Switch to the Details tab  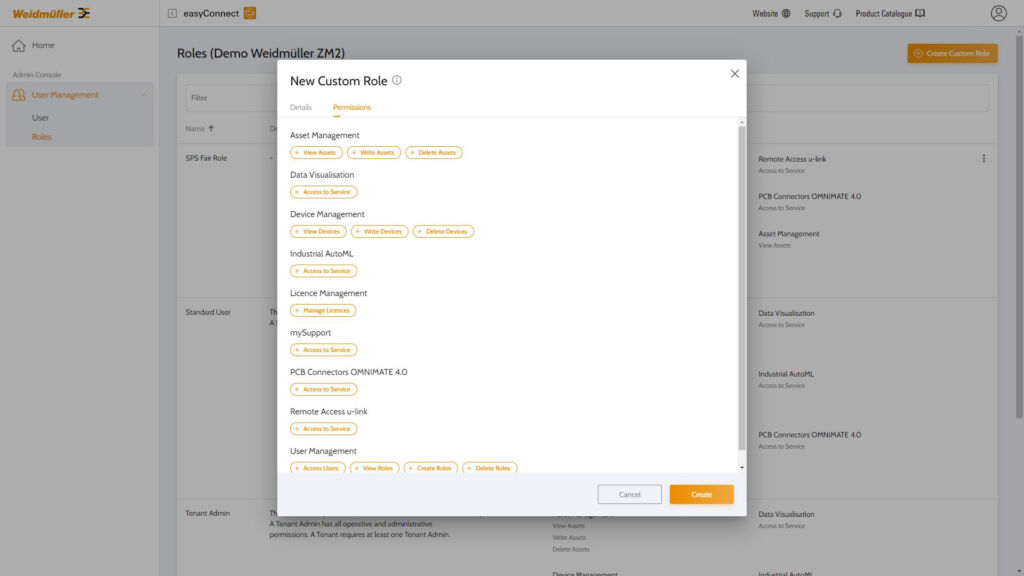point(301,107)
